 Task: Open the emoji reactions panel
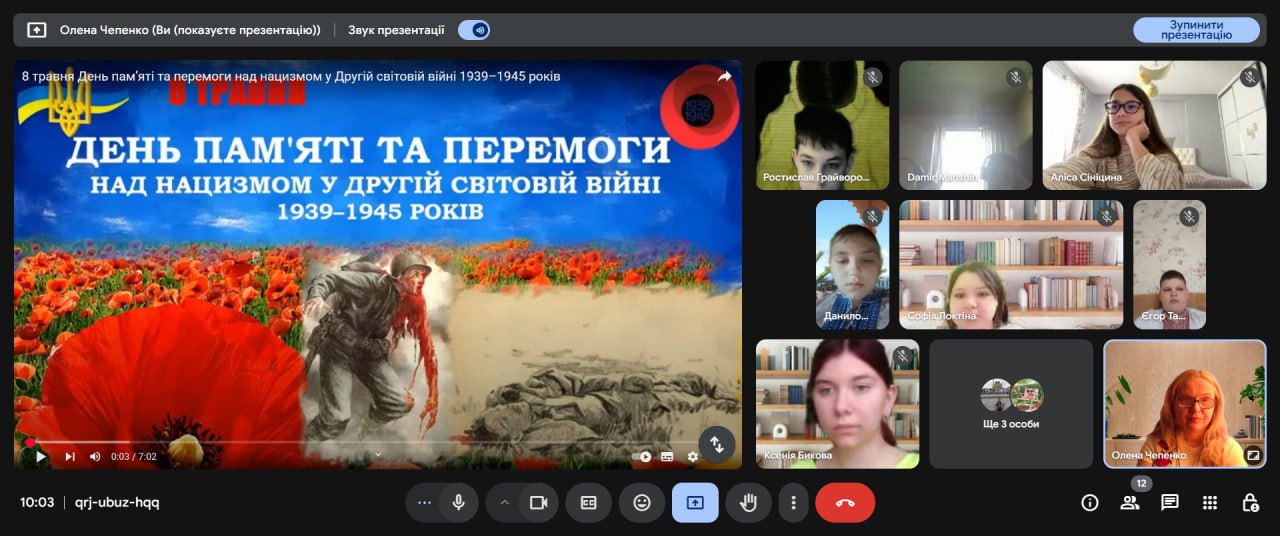642,503
